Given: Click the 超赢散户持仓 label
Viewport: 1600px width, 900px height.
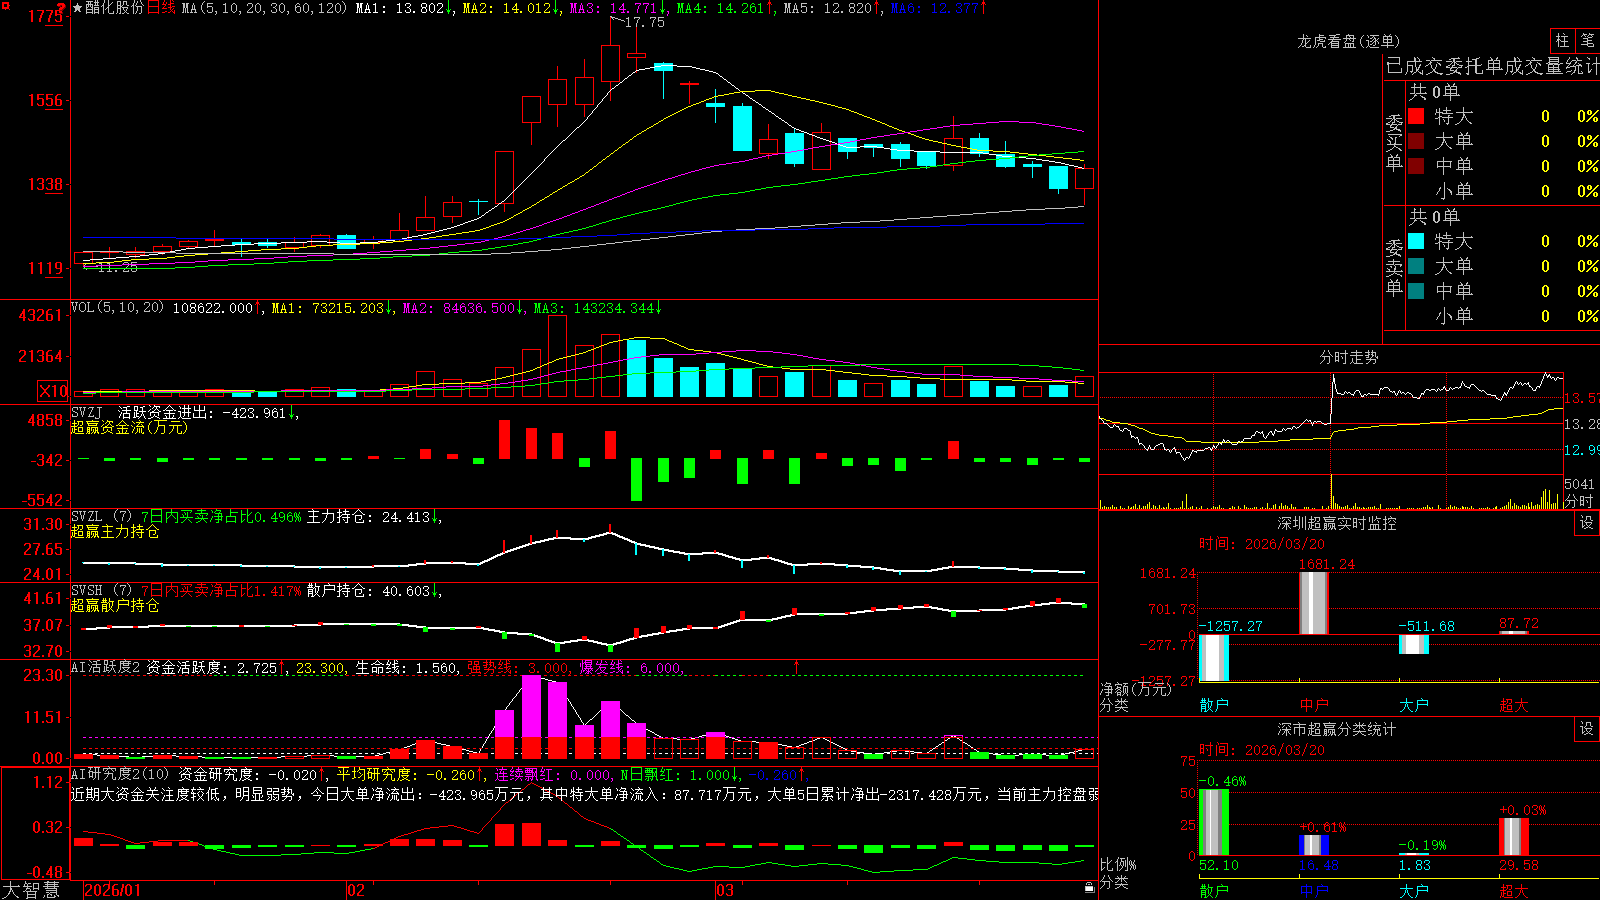Looking at the screenshot, I should [x=115, y=606].
